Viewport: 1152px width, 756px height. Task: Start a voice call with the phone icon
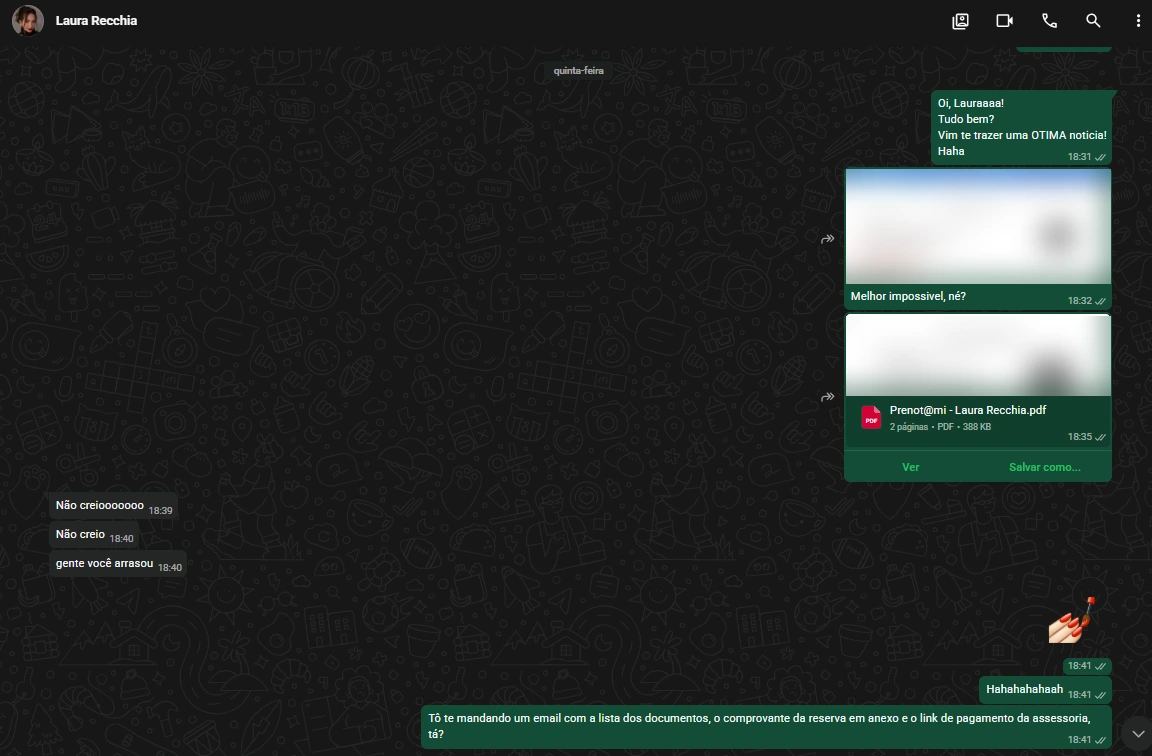[1049, 21]
